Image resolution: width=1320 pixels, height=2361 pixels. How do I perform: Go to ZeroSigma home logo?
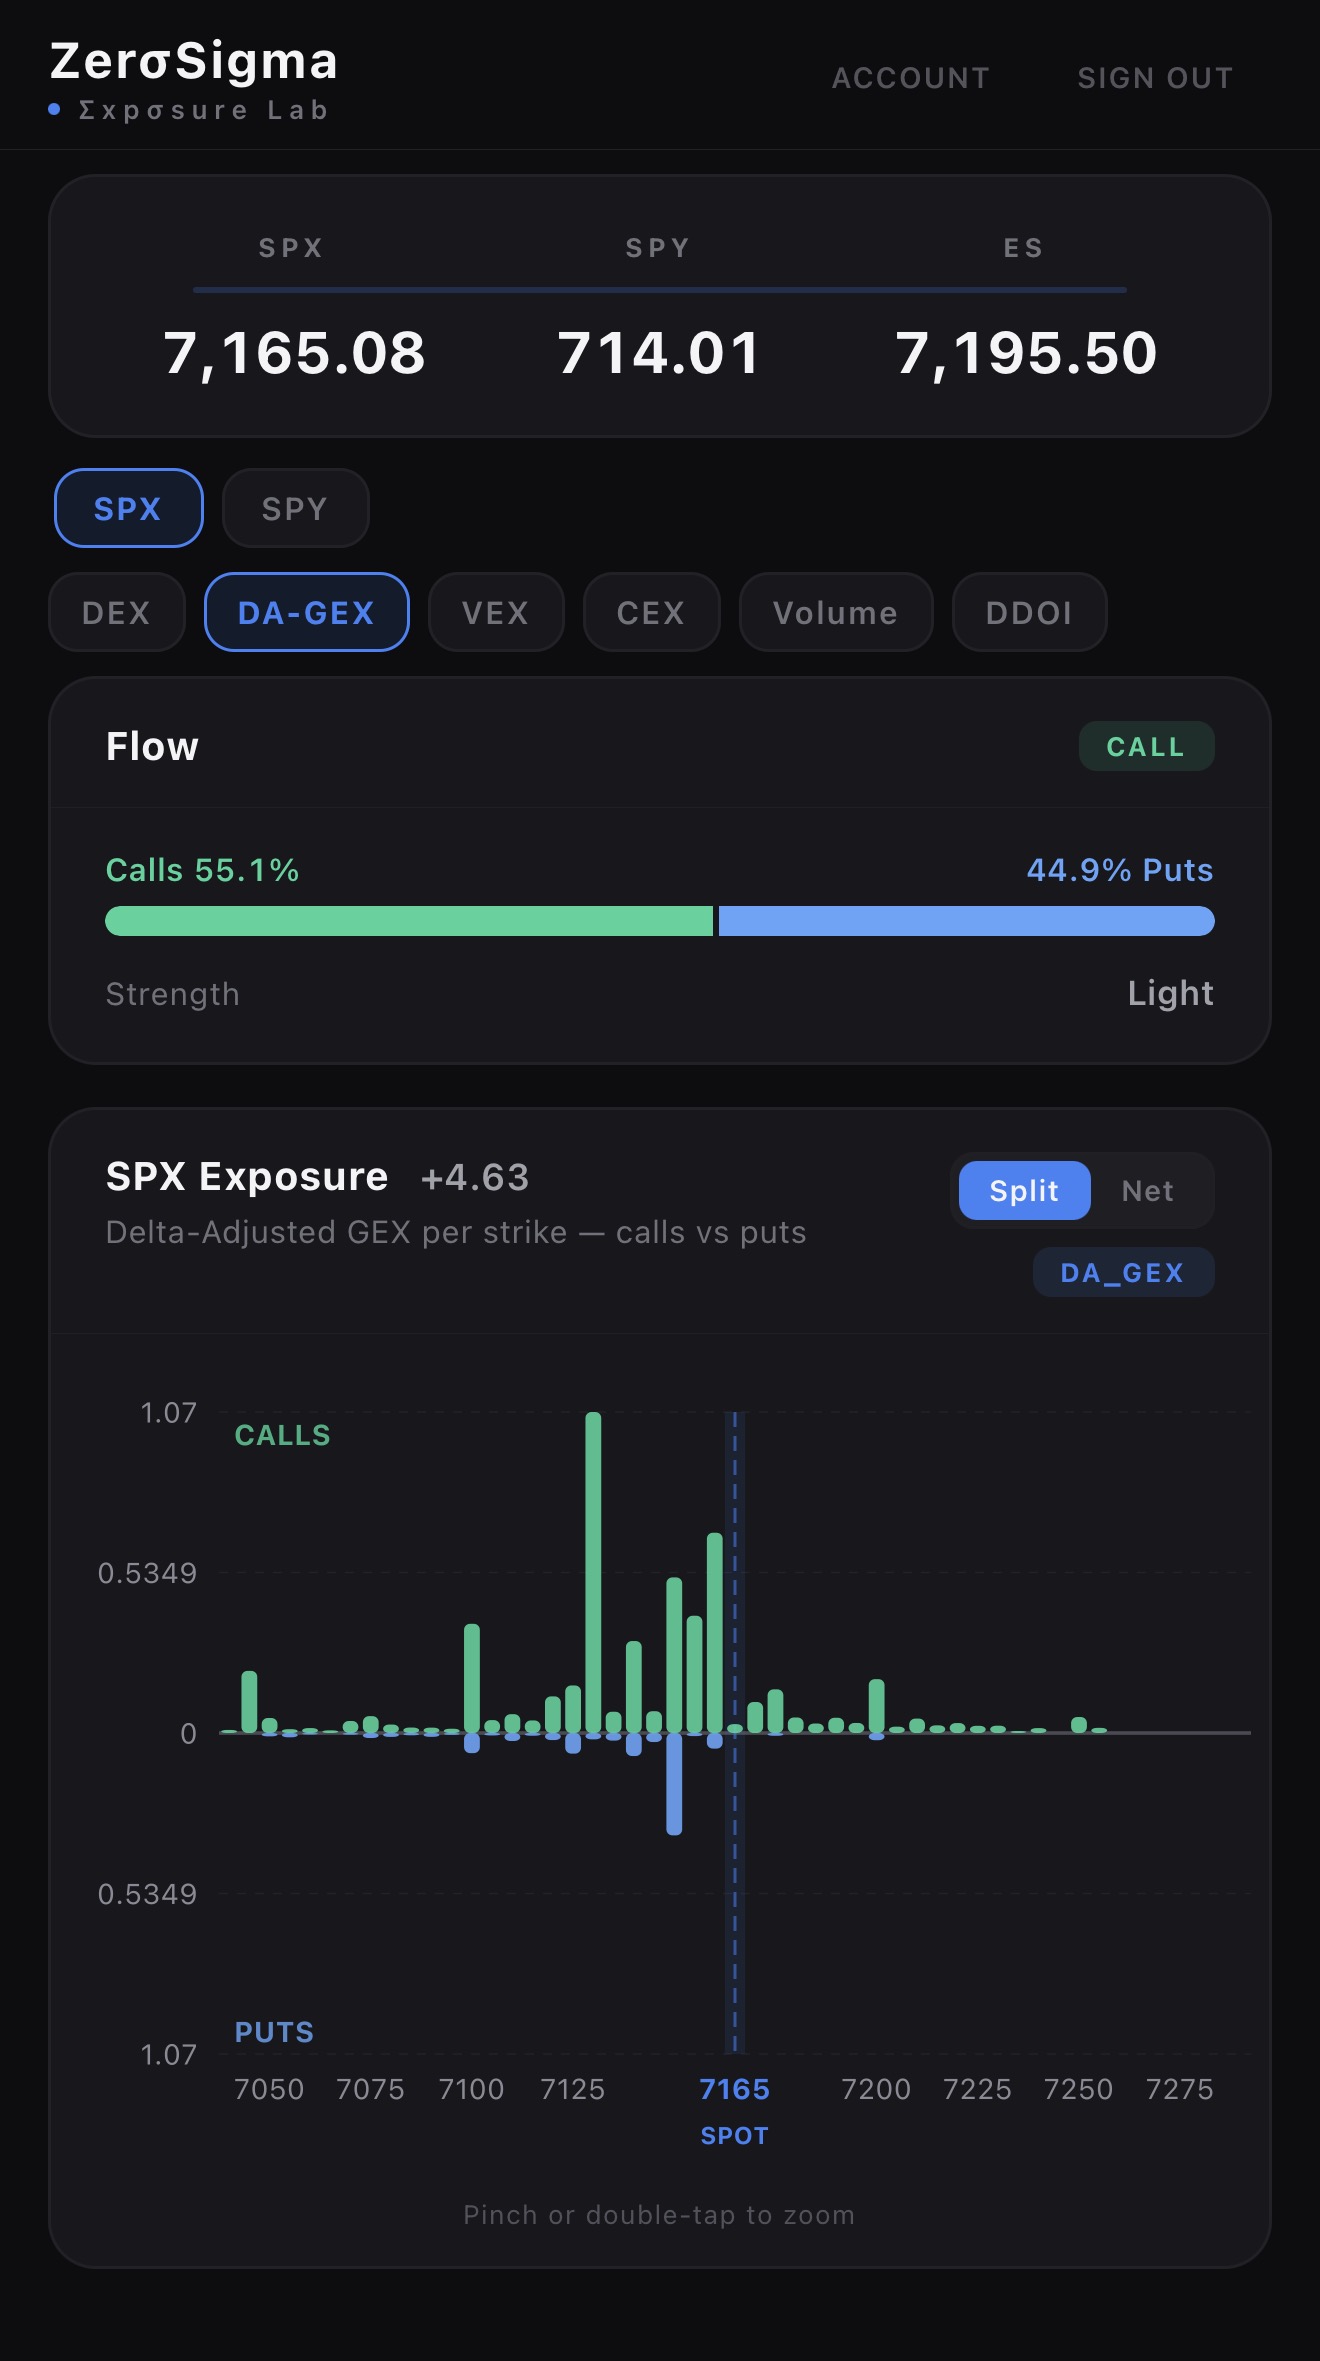[x=194, y=61]
